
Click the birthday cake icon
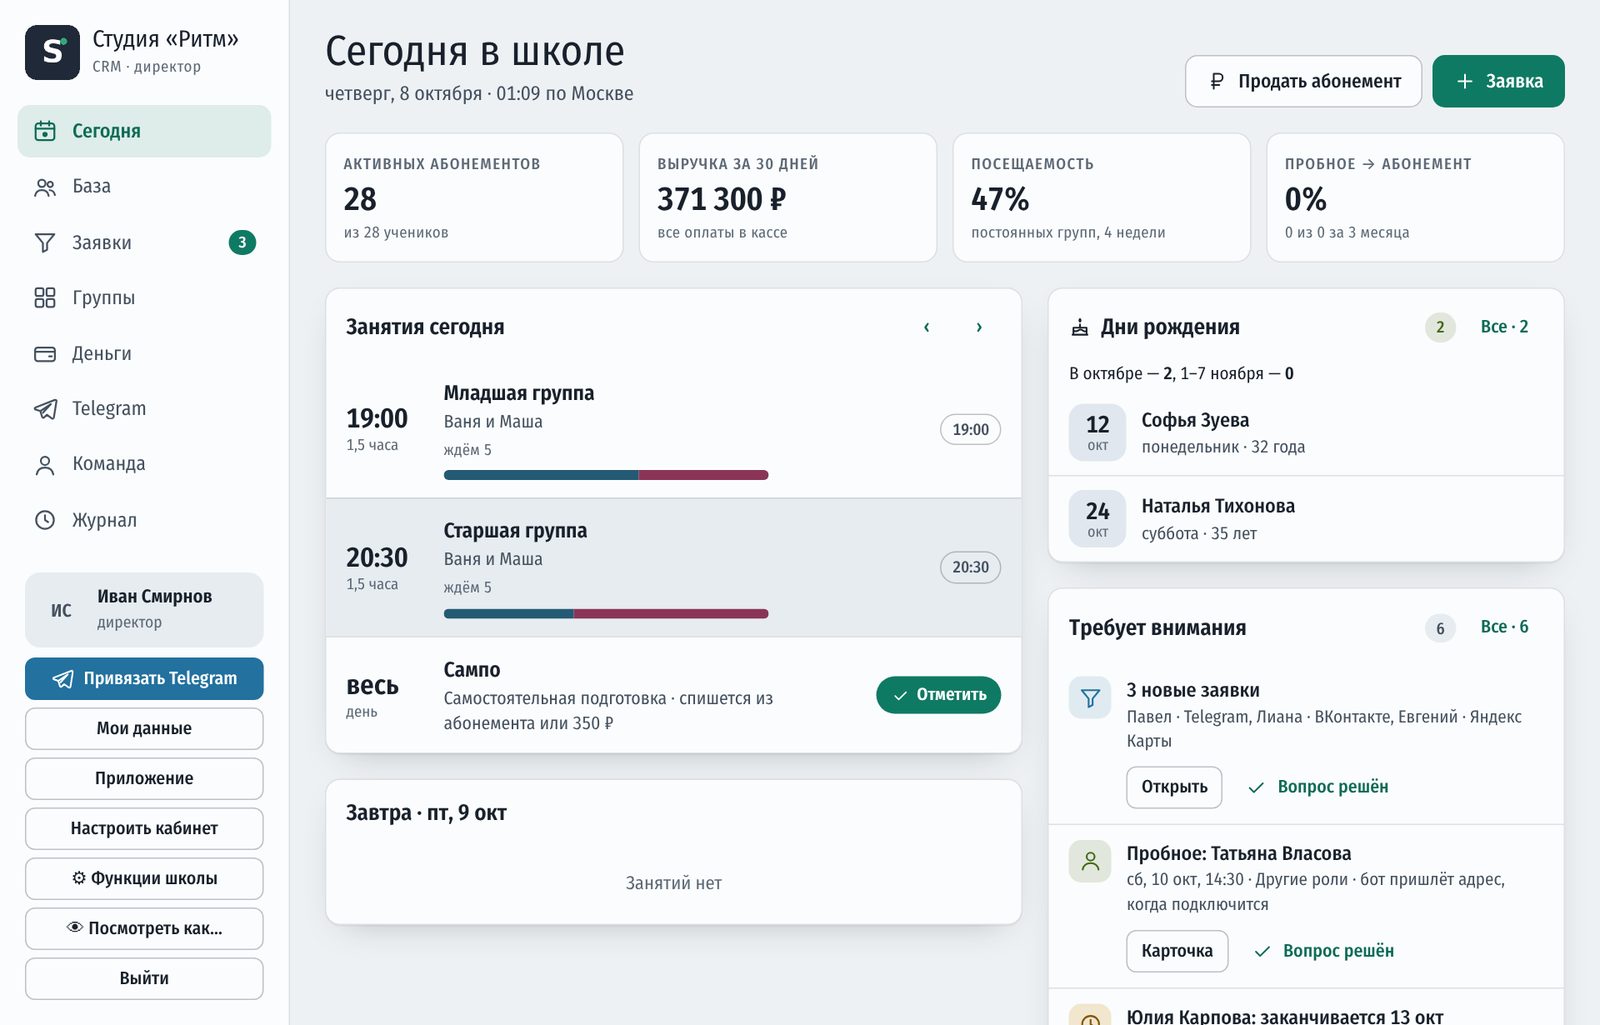point(1080,327)
